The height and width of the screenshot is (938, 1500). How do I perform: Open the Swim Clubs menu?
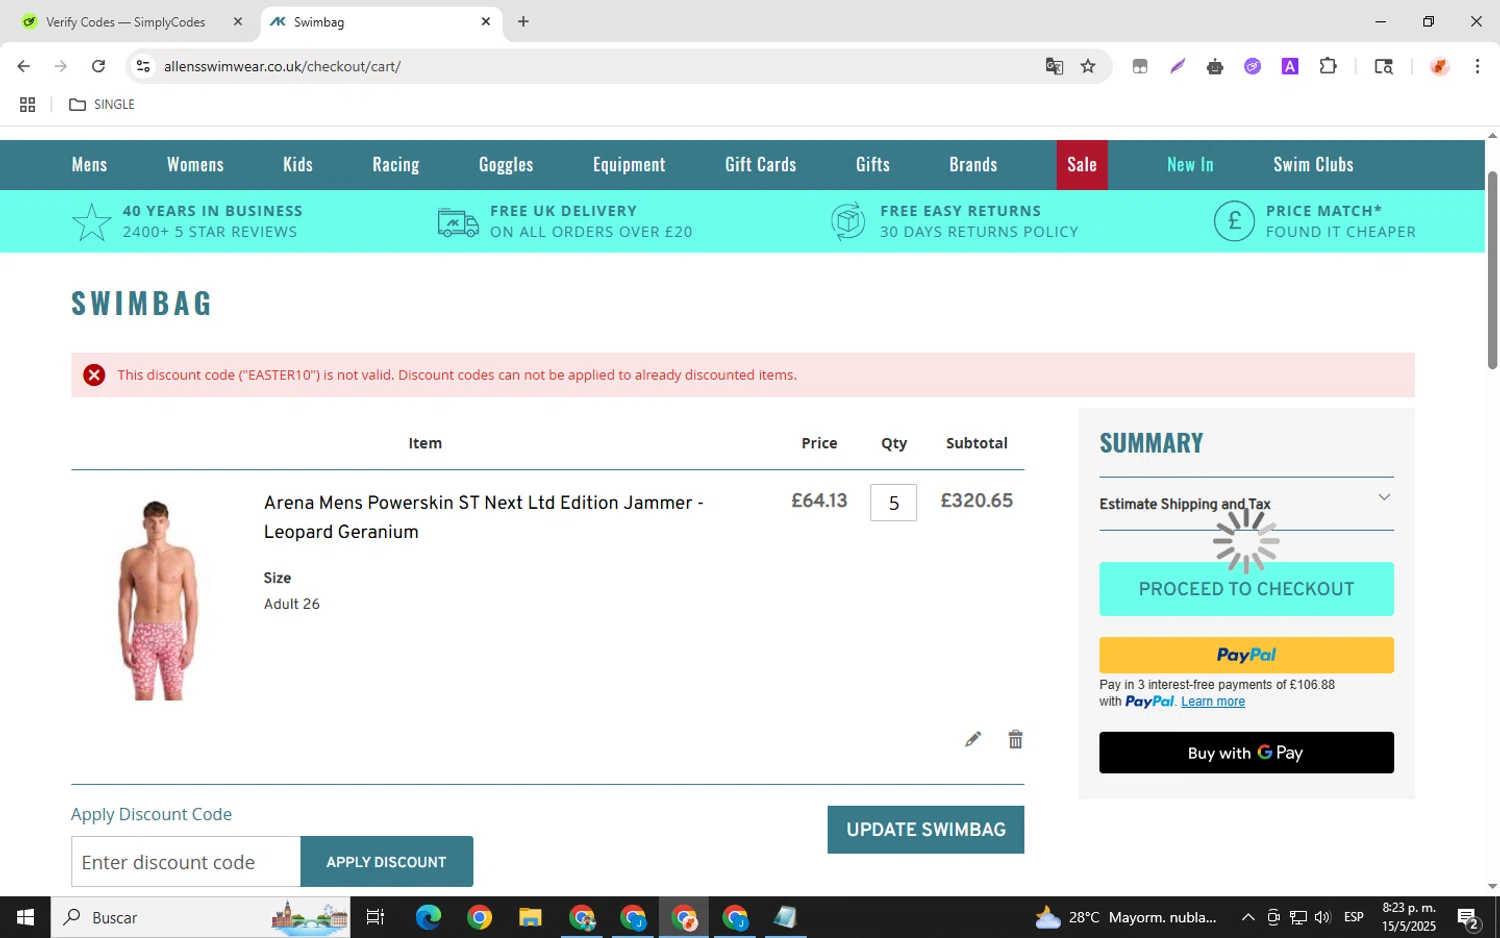[x=1313, y=165]
